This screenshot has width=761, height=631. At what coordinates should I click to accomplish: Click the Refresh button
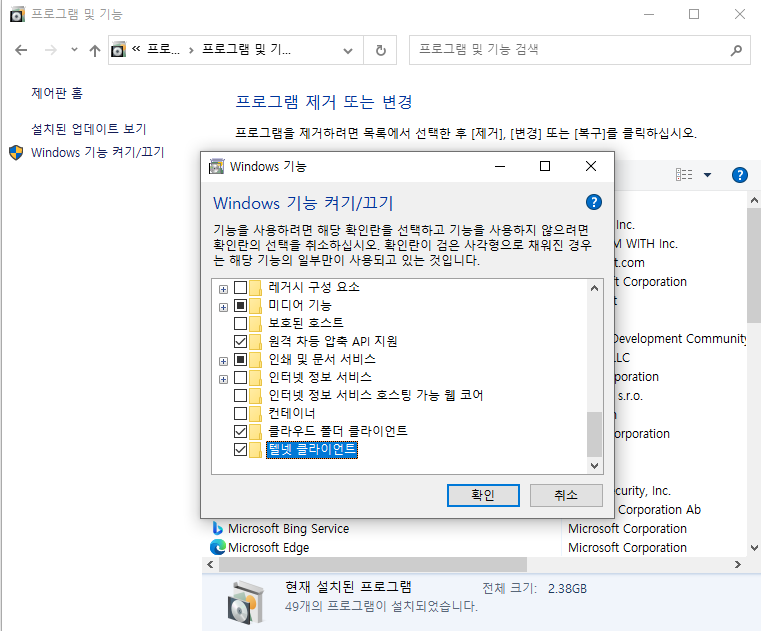point(380,50)
